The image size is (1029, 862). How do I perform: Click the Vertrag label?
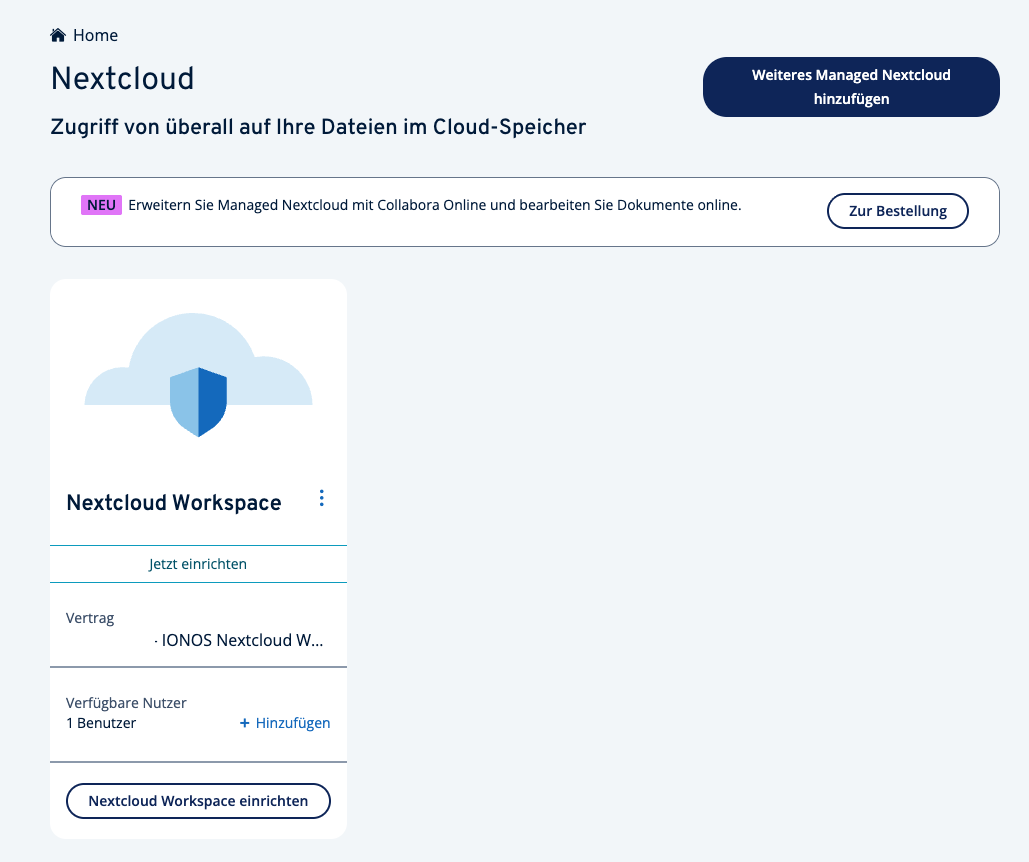click(x=90, y=618)
